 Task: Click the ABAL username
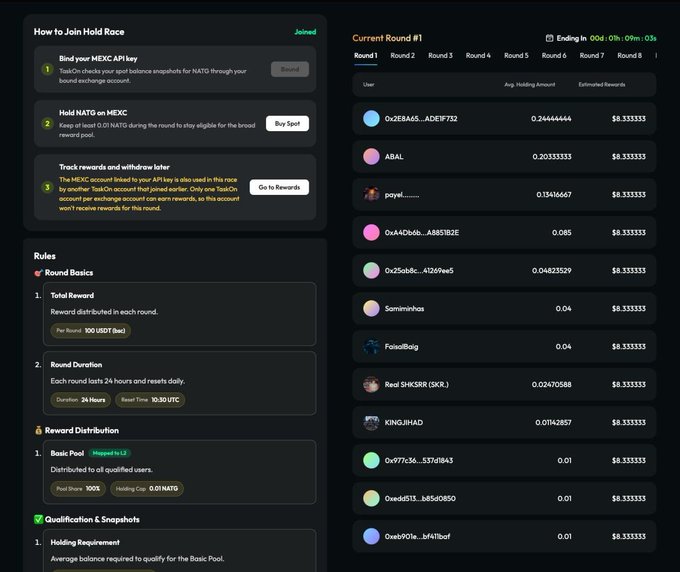[x=394, y=157]
